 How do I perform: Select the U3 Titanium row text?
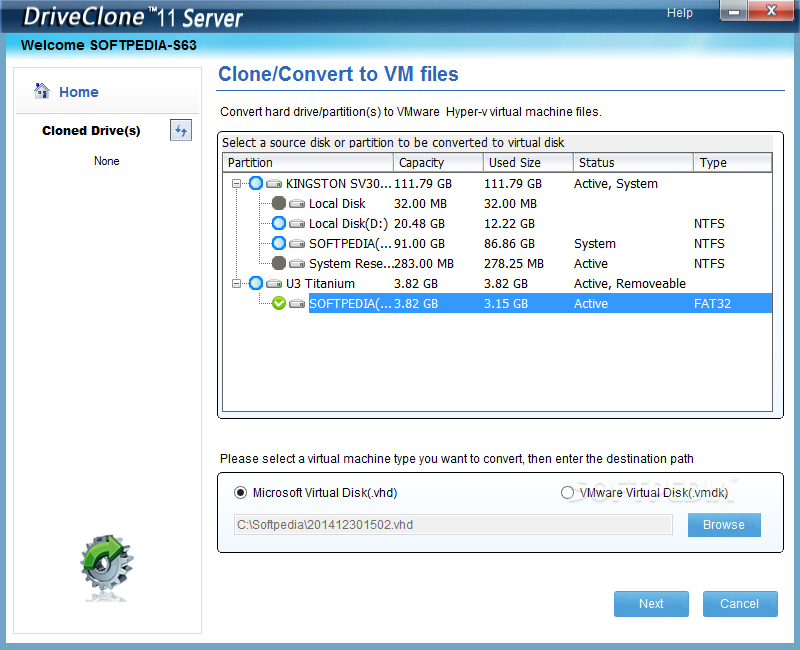click(320, 284)
